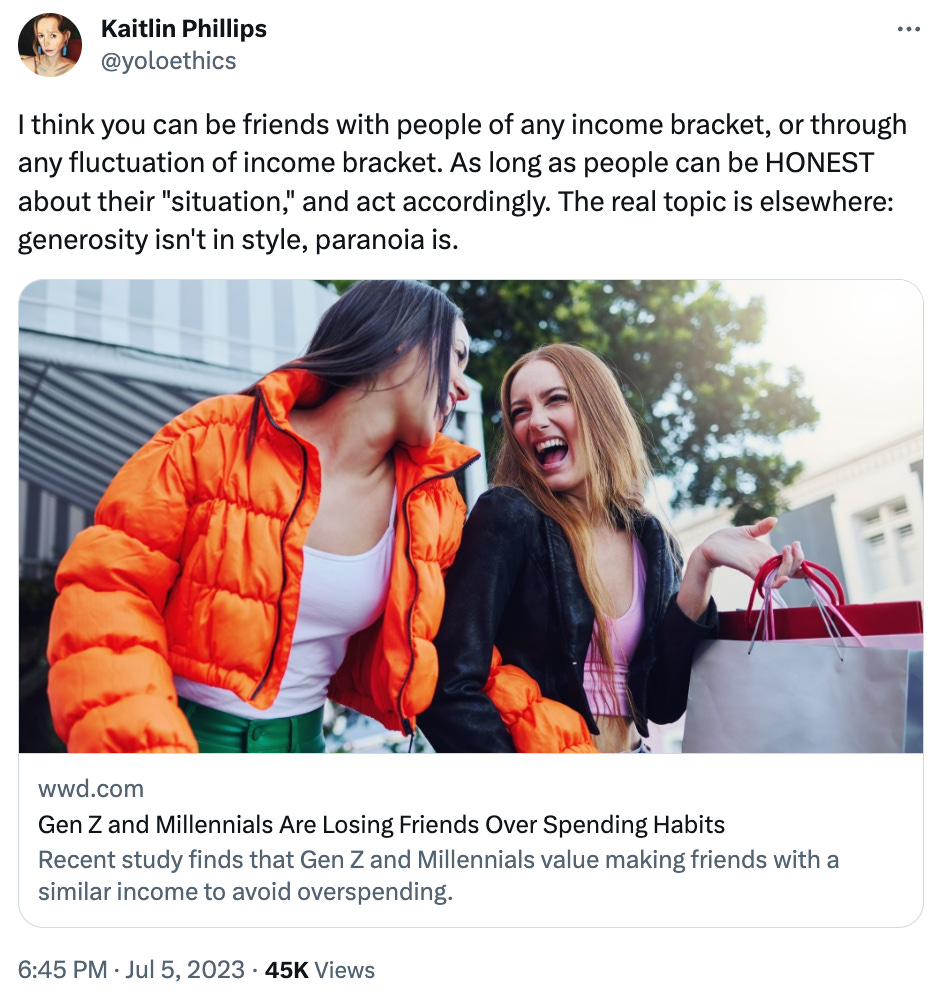942x1002 pixels.
Task: Select the line 'generosity isn't in style, paranoia is.'
Action: coord(238,240)
